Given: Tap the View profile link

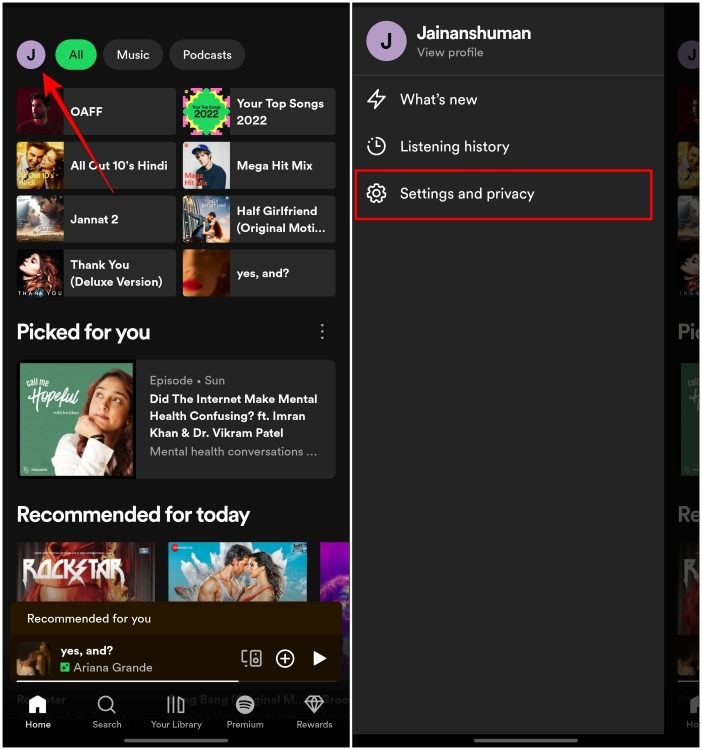Looking at the screenshot, I should click(450, 53).
